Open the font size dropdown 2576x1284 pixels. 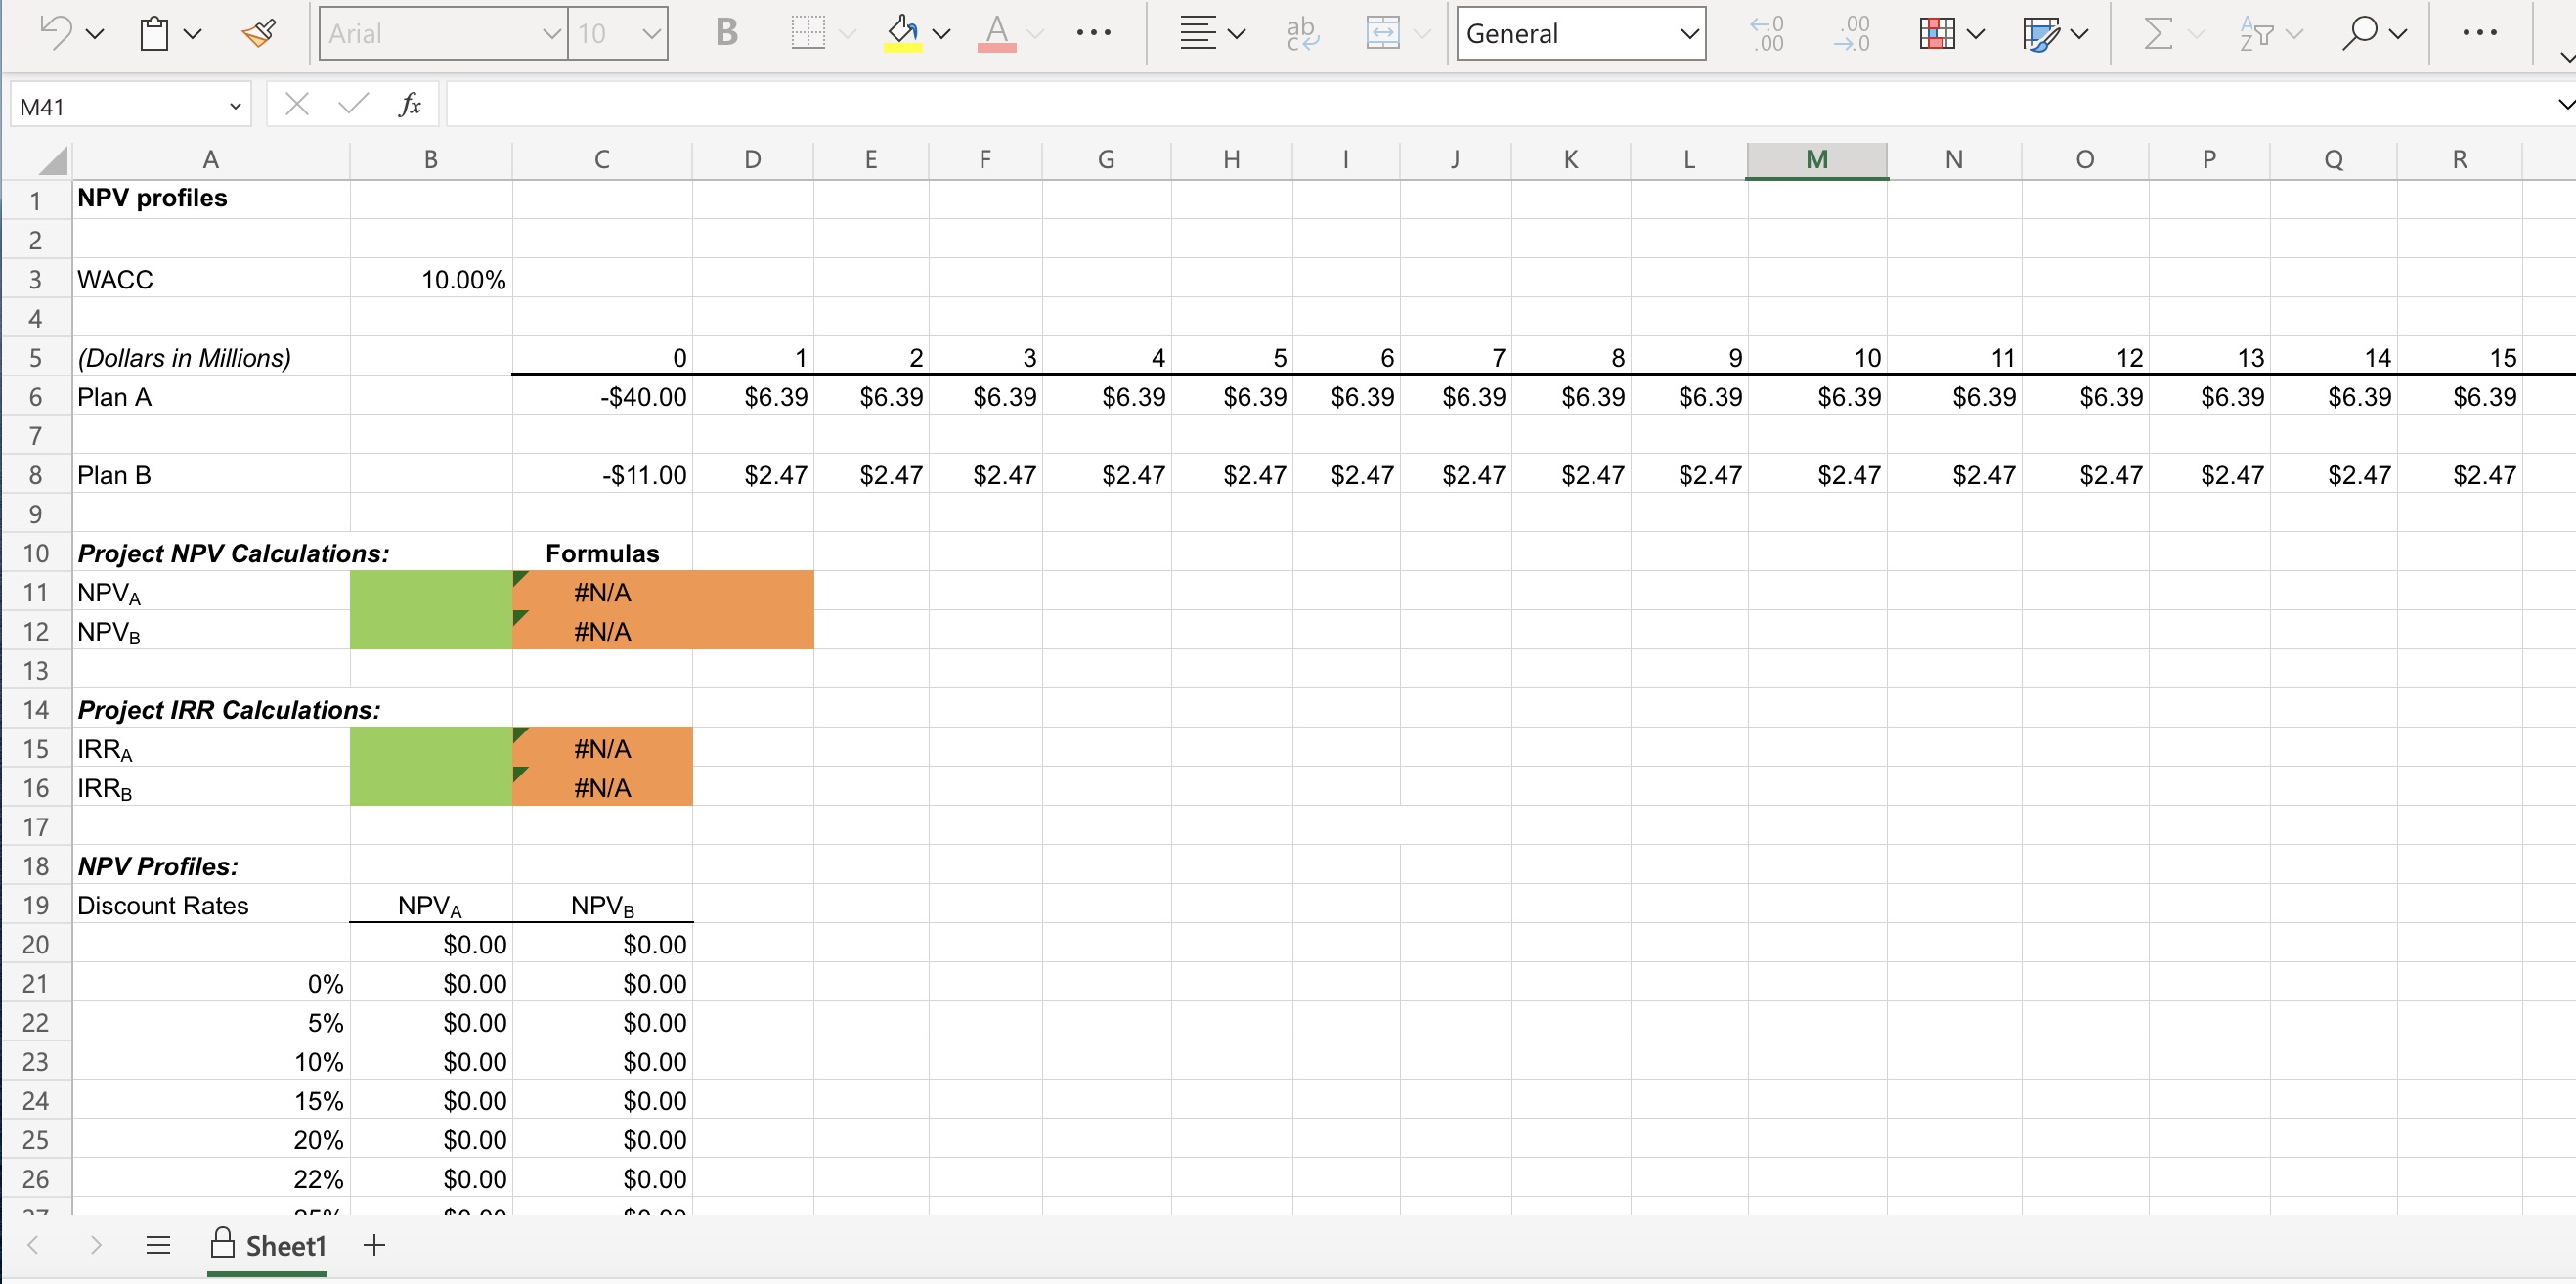click(651, 34)
